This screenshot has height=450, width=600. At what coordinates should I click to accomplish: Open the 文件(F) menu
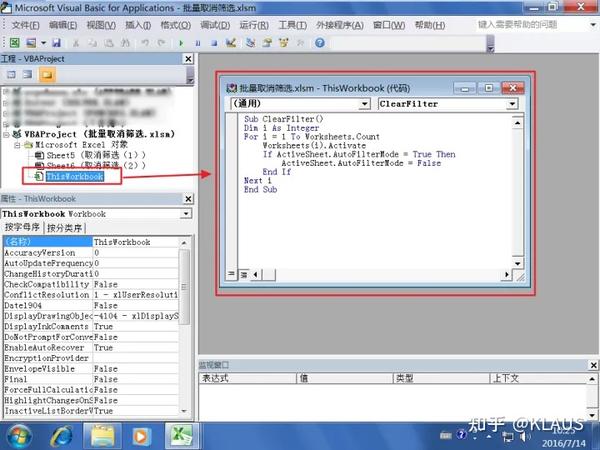click(25, 25)
